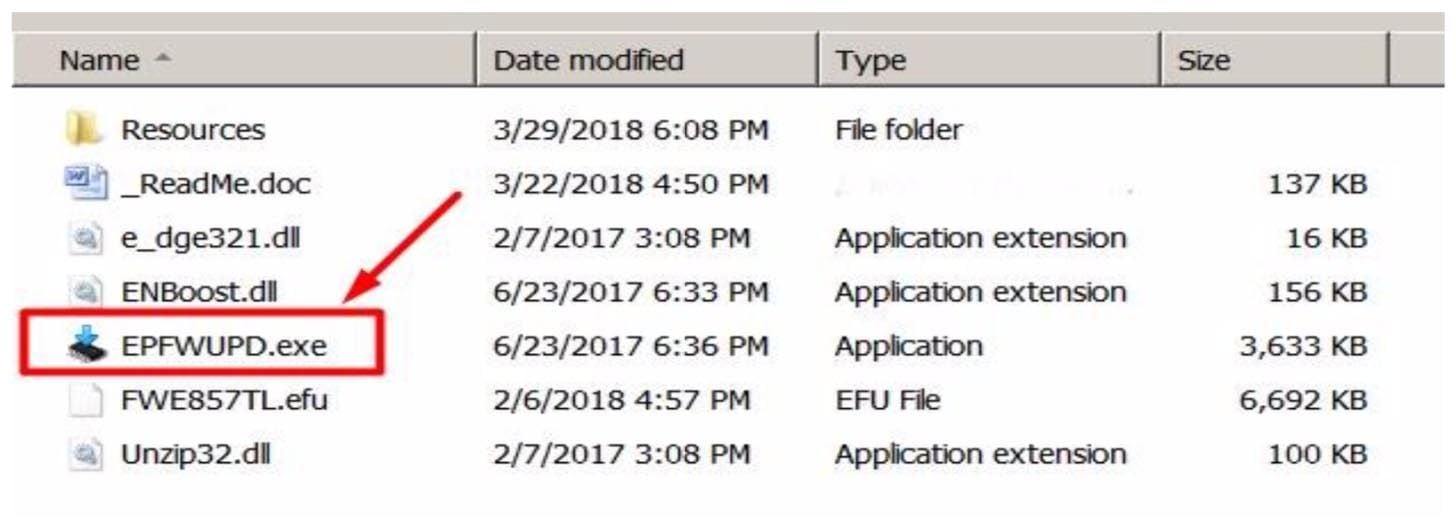
Task: Click the Resources folder icon
Action: (x=84, y=129)
